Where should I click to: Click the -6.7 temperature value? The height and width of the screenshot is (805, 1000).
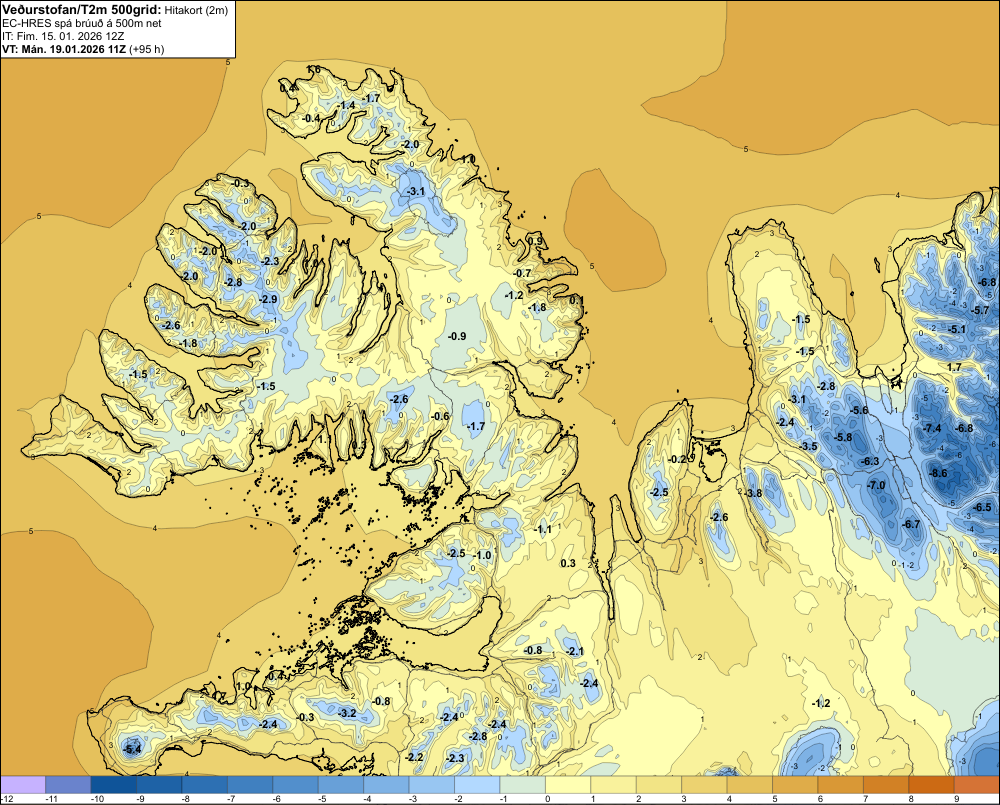point(911,524)
